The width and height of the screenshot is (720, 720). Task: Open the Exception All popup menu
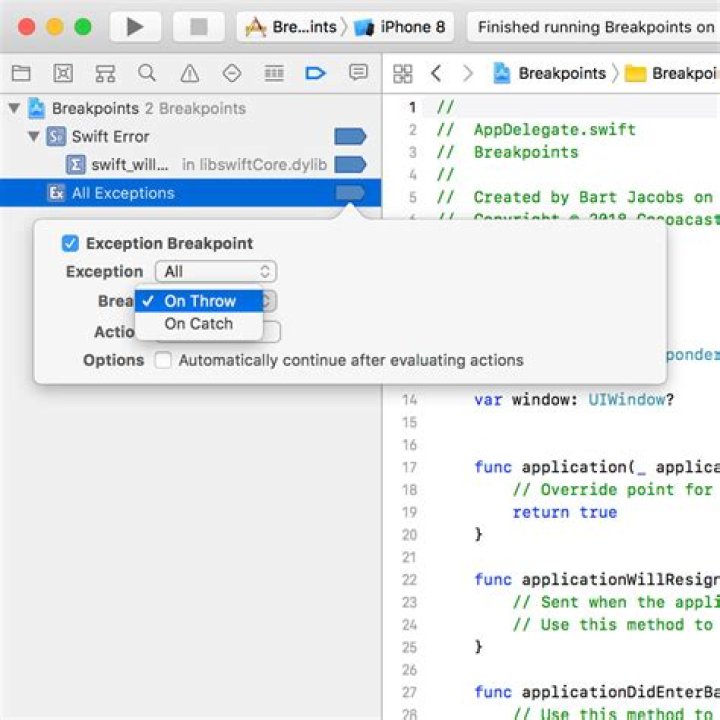pyautogui.click(x=216, y=271)
